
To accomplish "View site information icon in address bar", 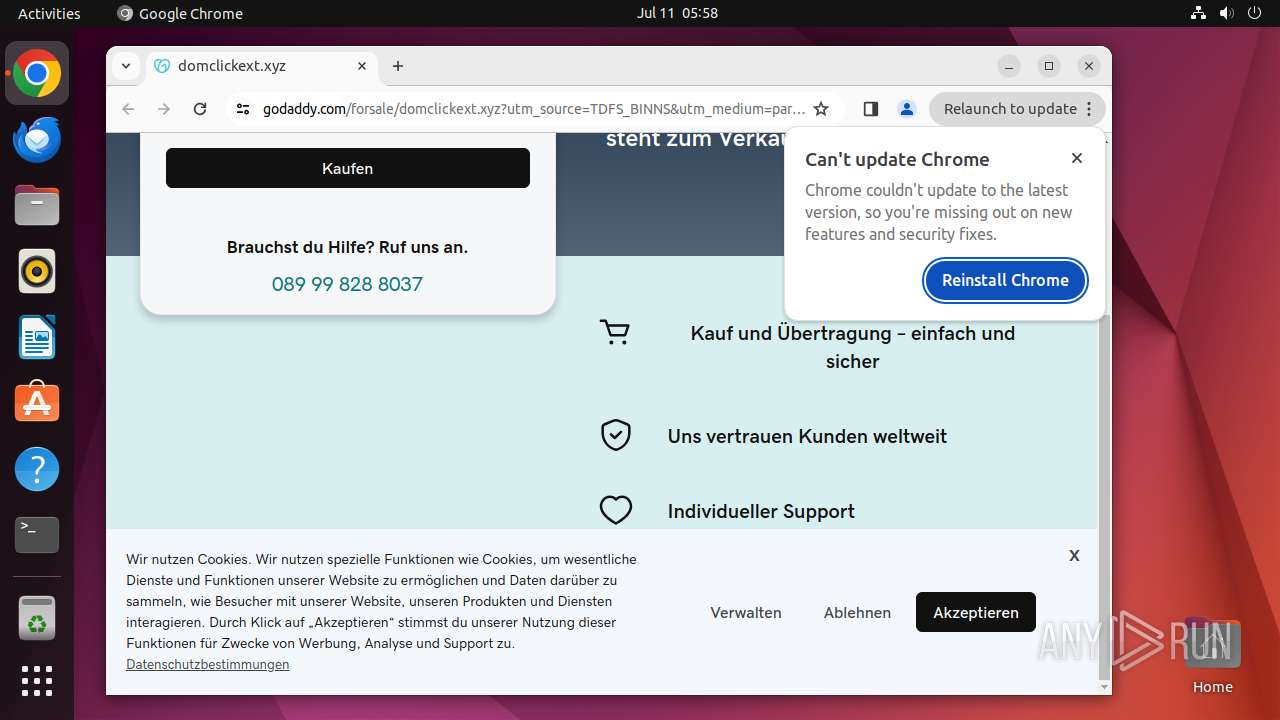I will (x=243, y=109).
